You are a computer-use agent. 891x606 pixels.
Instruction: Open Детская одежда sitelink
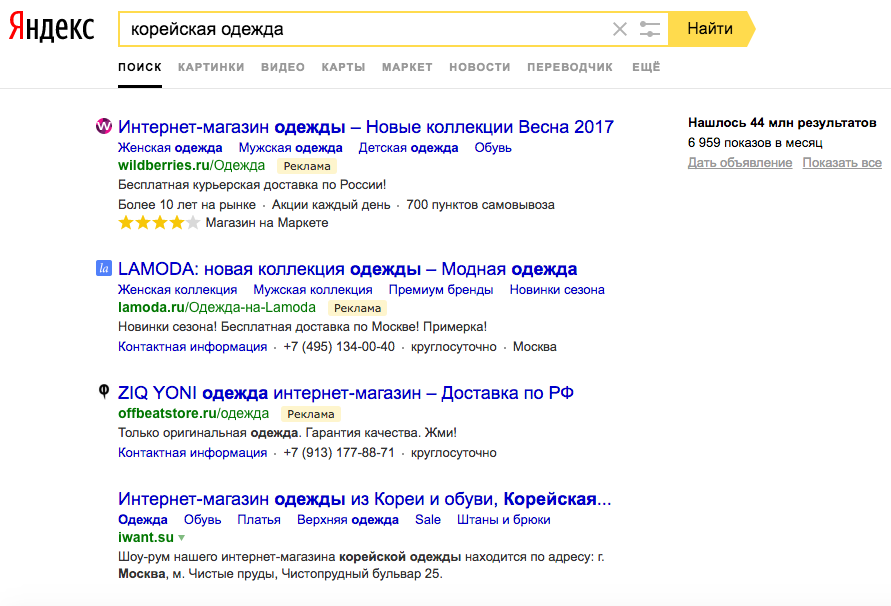tap(408, 148)
